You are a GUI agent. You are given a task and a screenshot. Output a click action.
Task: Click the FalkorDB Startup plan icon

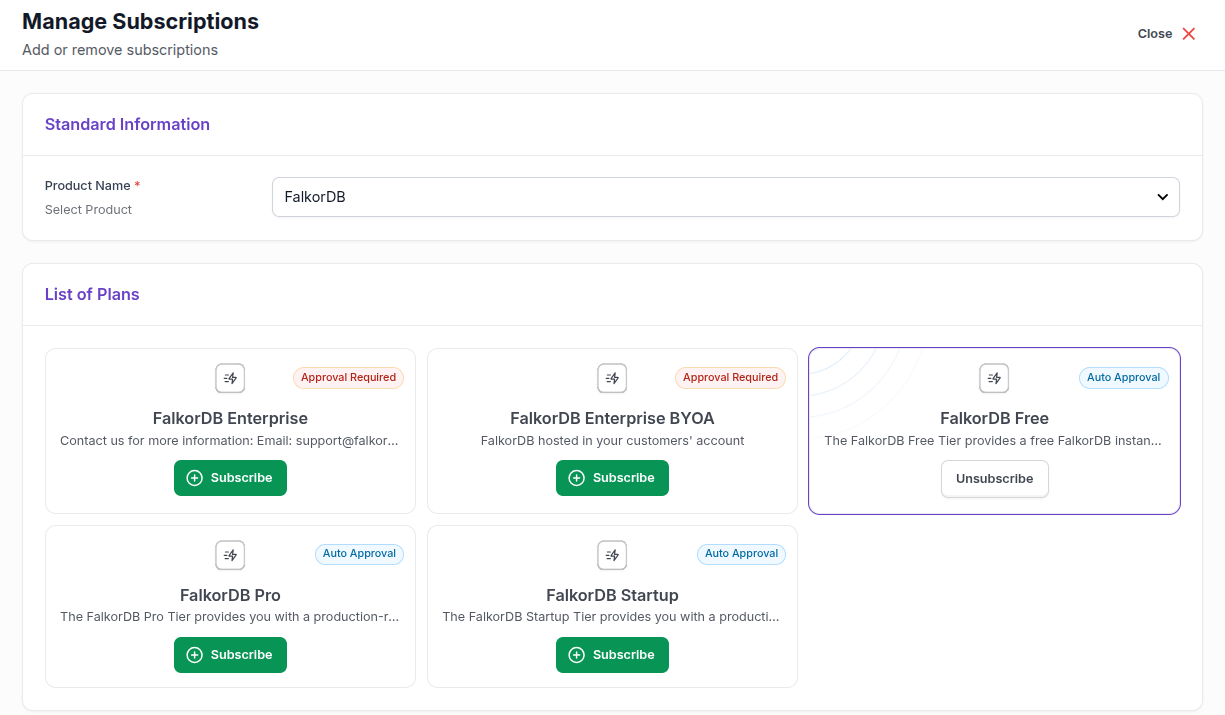[x=612, y=555]
